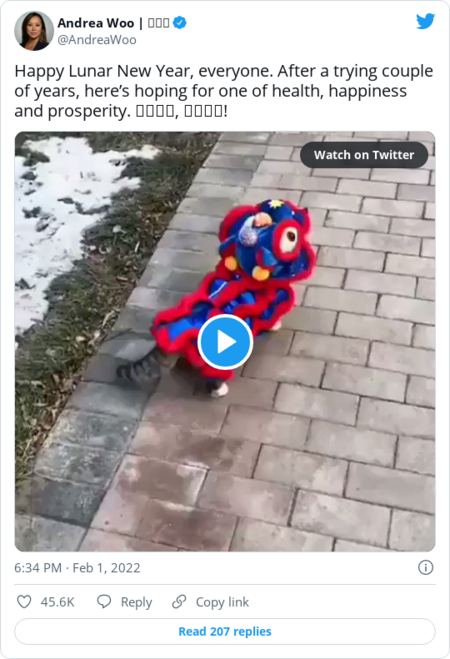This screenshot has width=450, height=659.
Task: Open the 6:34 PM tweet time link
Action: click(38, 568)
